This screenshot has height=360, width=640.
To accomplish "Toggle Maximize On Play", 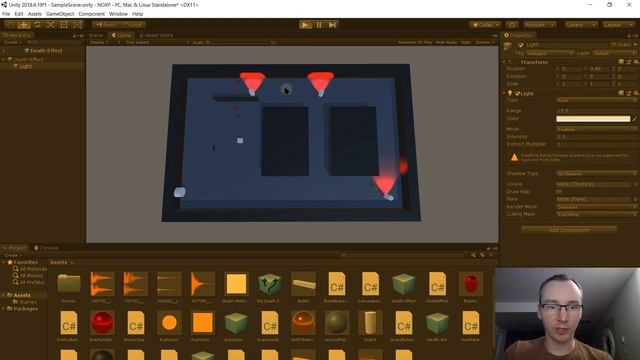I will coord(415,42).
